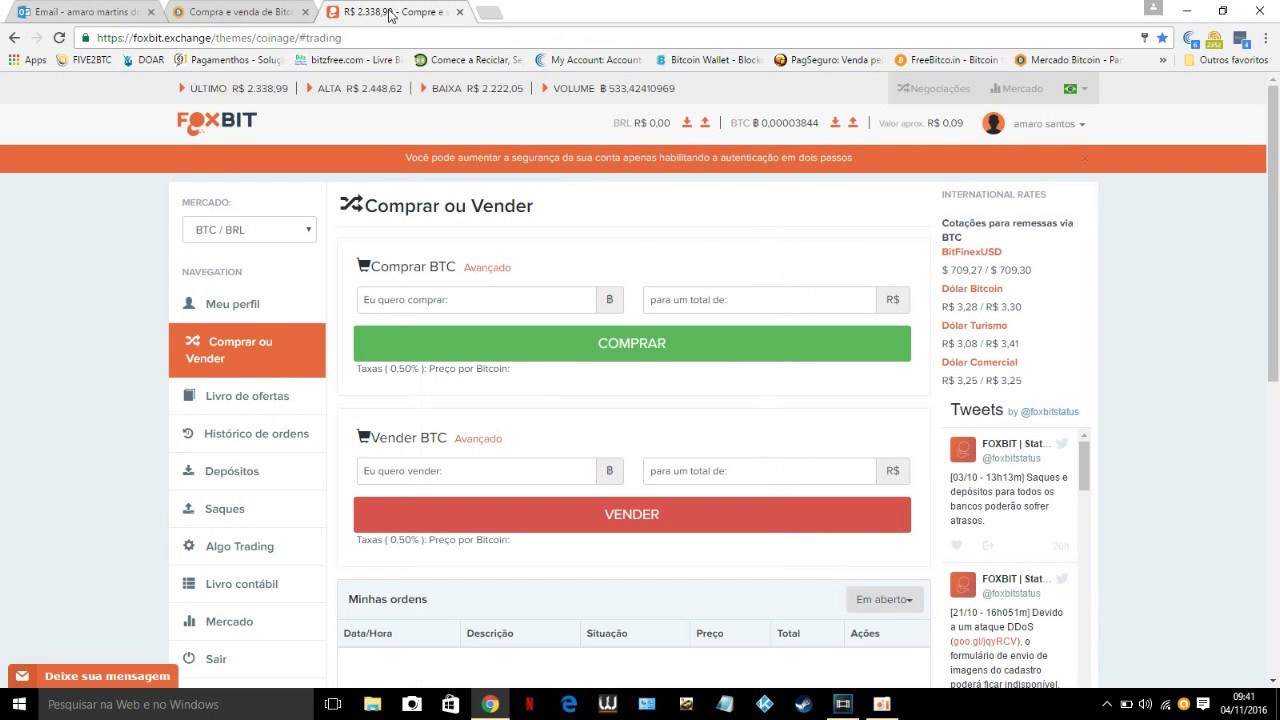
Task: Switch to Mercado view in top bar
Action: pyautogui.click(x=1014, y=89)
